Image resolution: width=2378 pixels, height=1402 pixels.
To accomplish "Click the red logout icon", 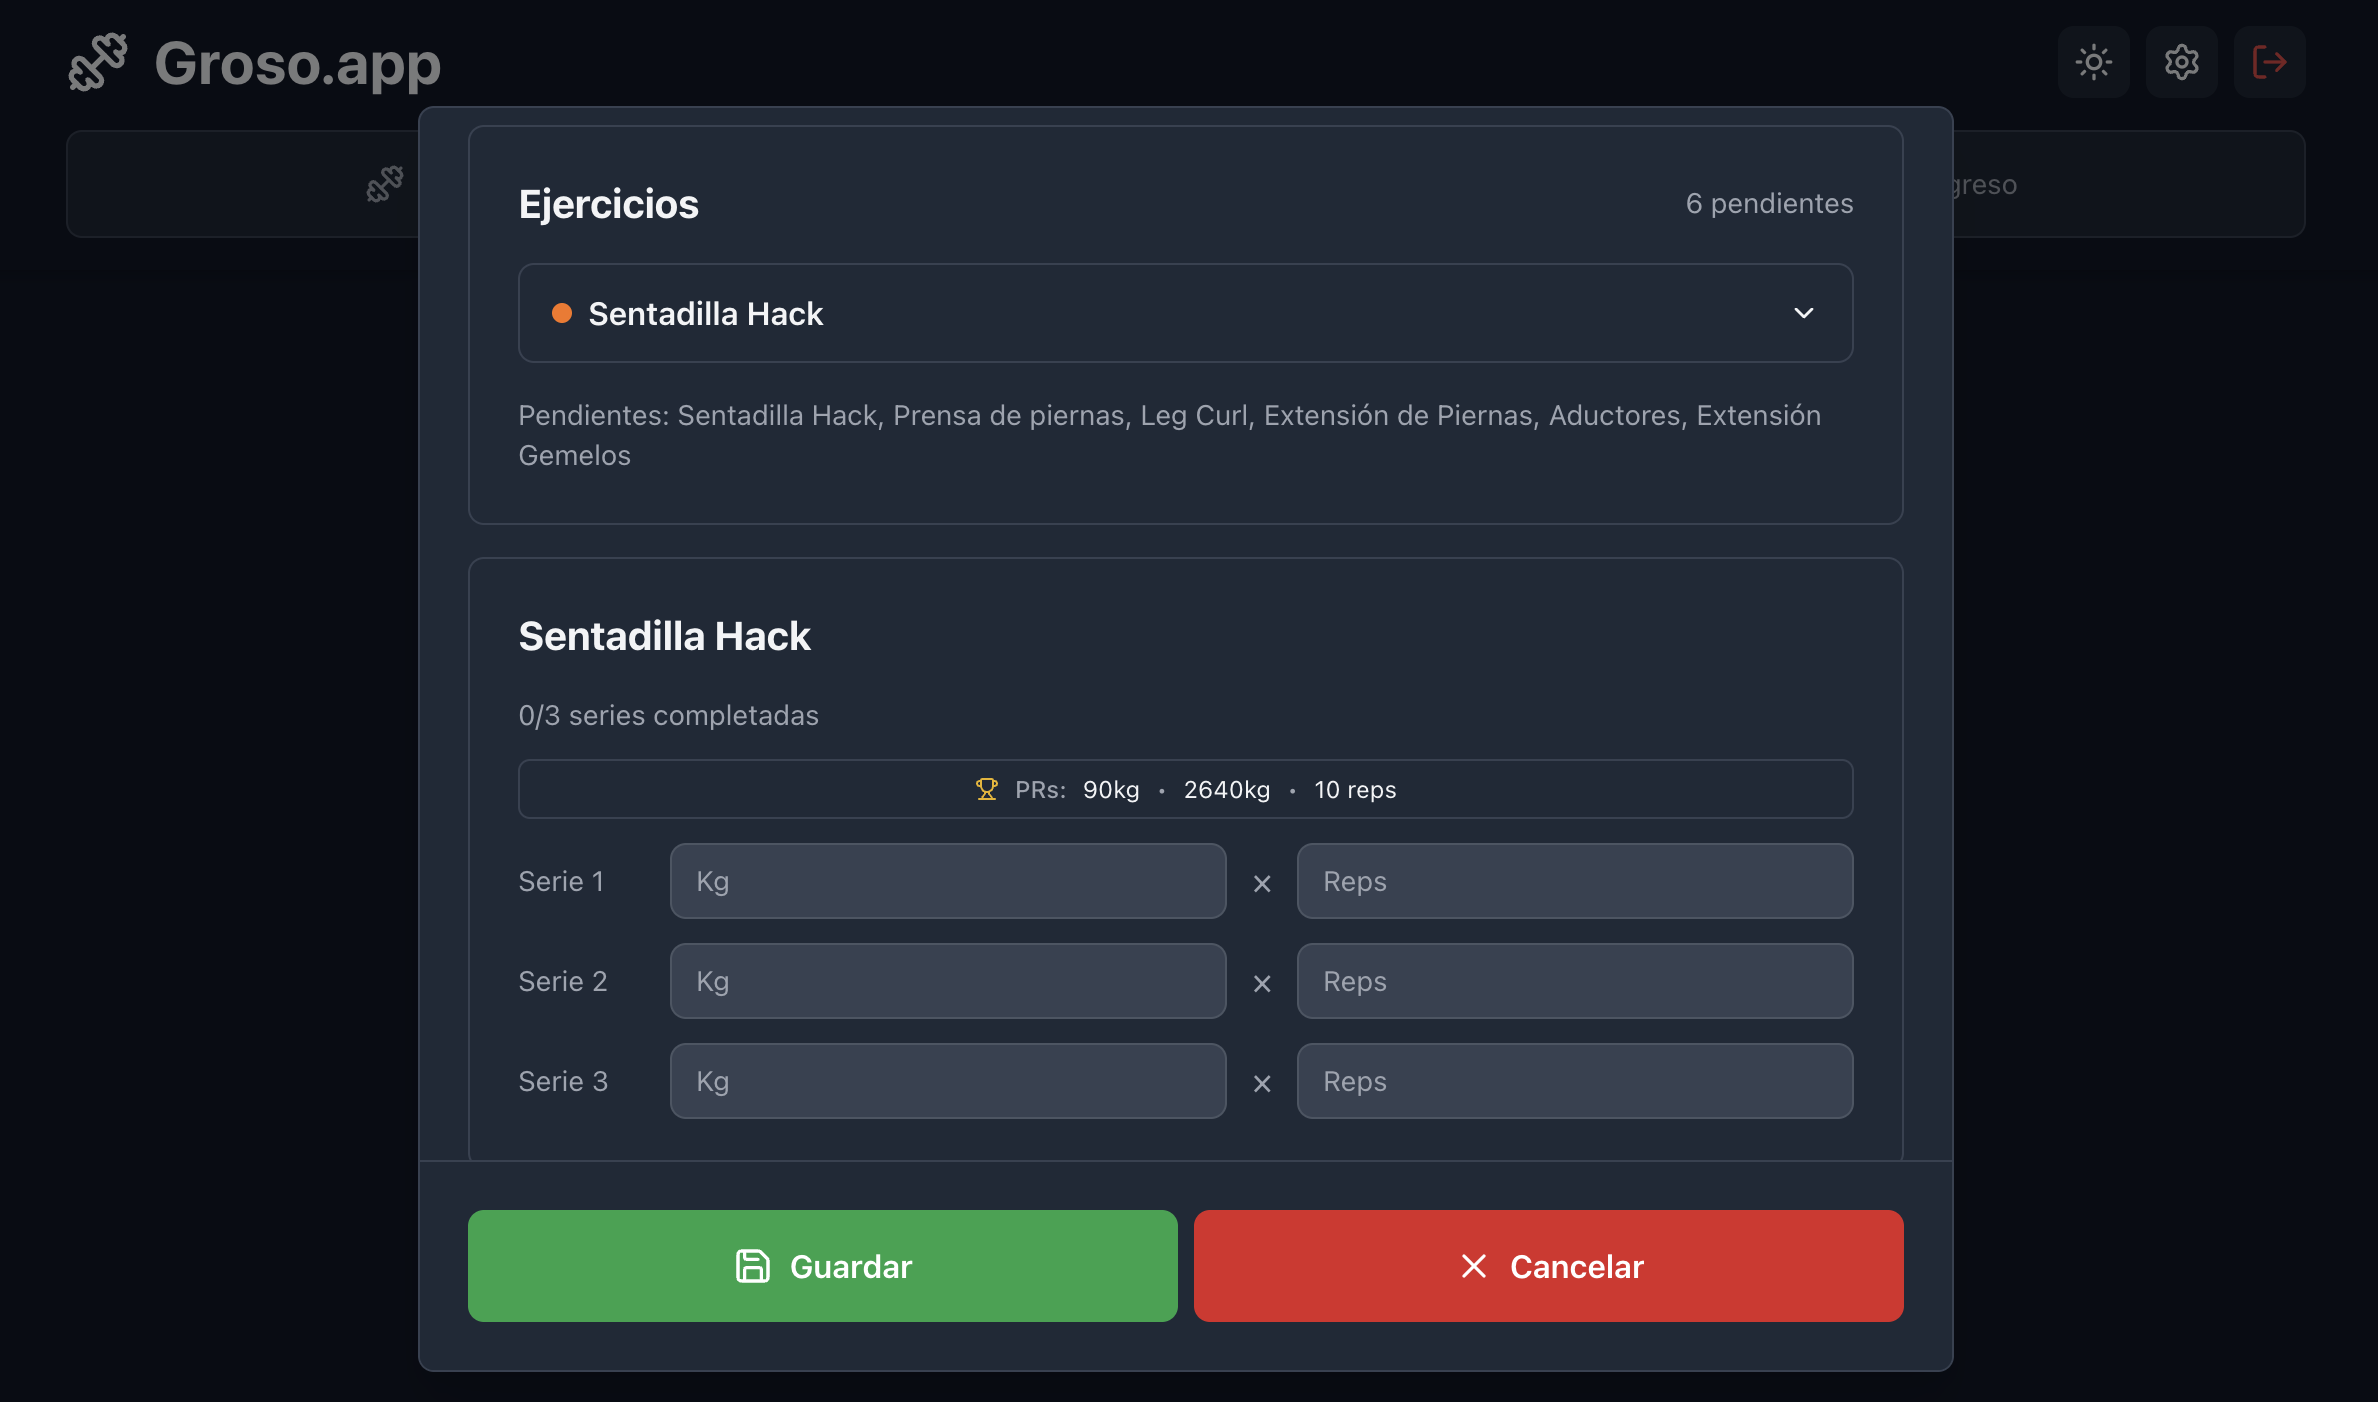I will coord(2269,62).
